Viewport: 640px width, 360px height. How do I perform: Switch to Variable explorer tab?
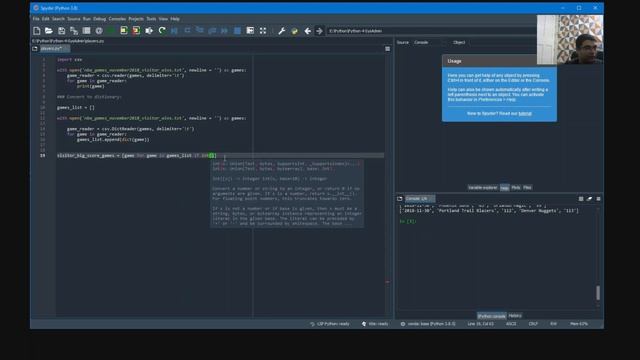click(x=482, y=188)
